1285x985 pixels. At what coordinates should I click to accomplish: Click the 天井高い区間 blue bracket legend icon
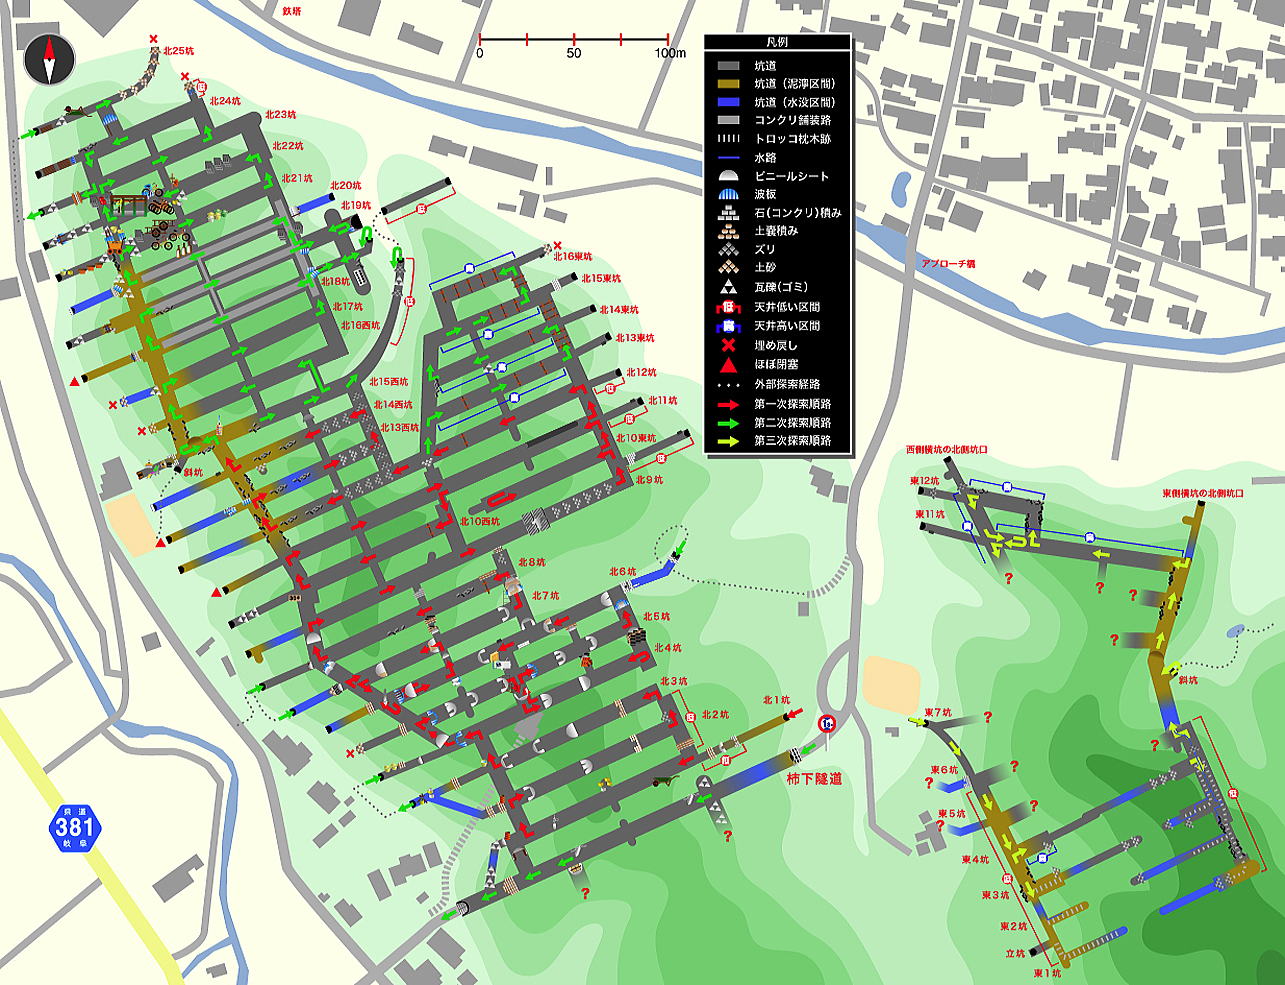point(728,326)
